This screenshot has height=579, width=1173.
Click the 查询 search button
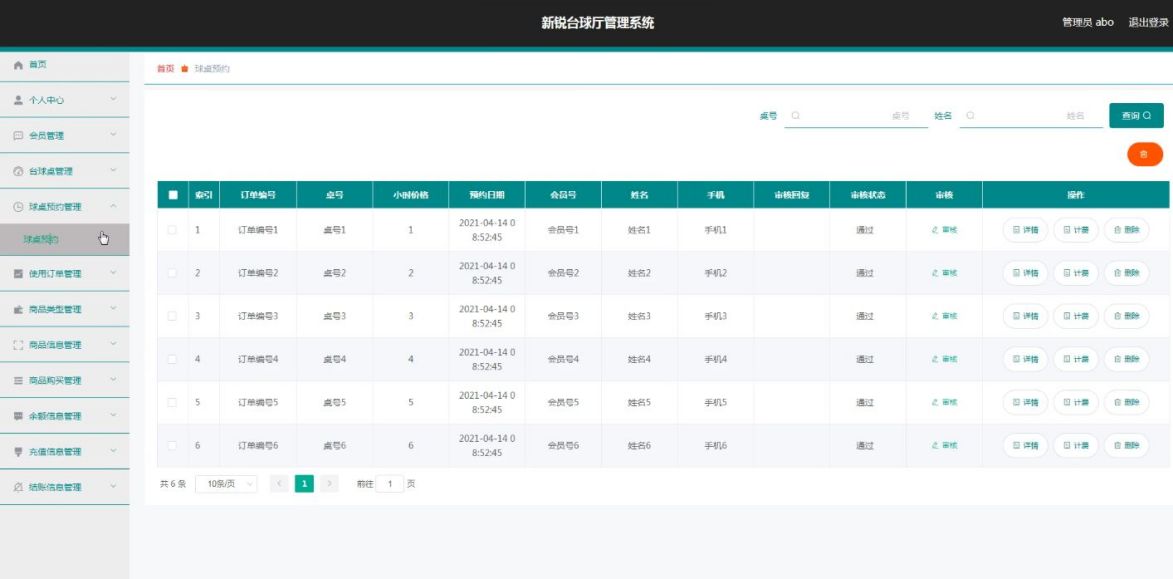1136,116
